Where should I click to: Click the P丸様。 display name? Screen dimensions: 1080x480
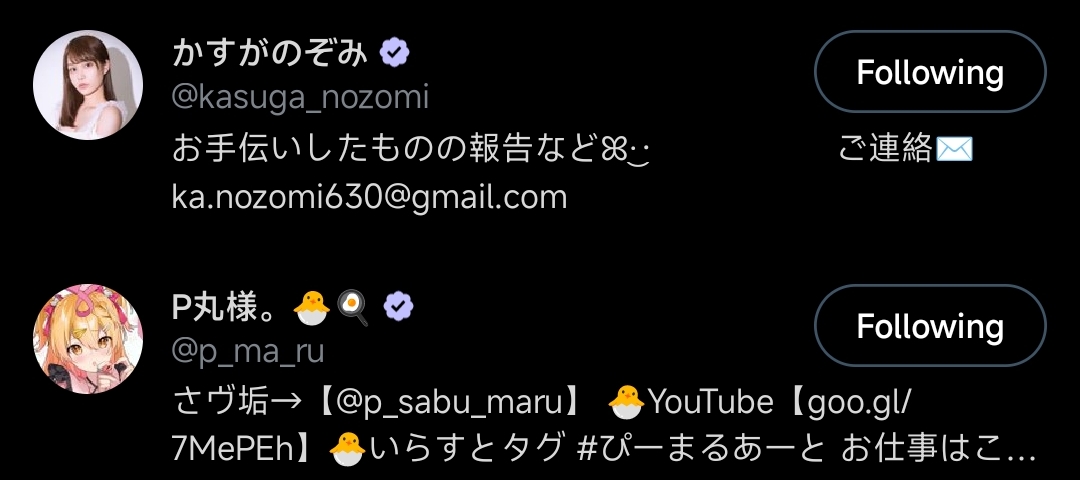(229, 307)
